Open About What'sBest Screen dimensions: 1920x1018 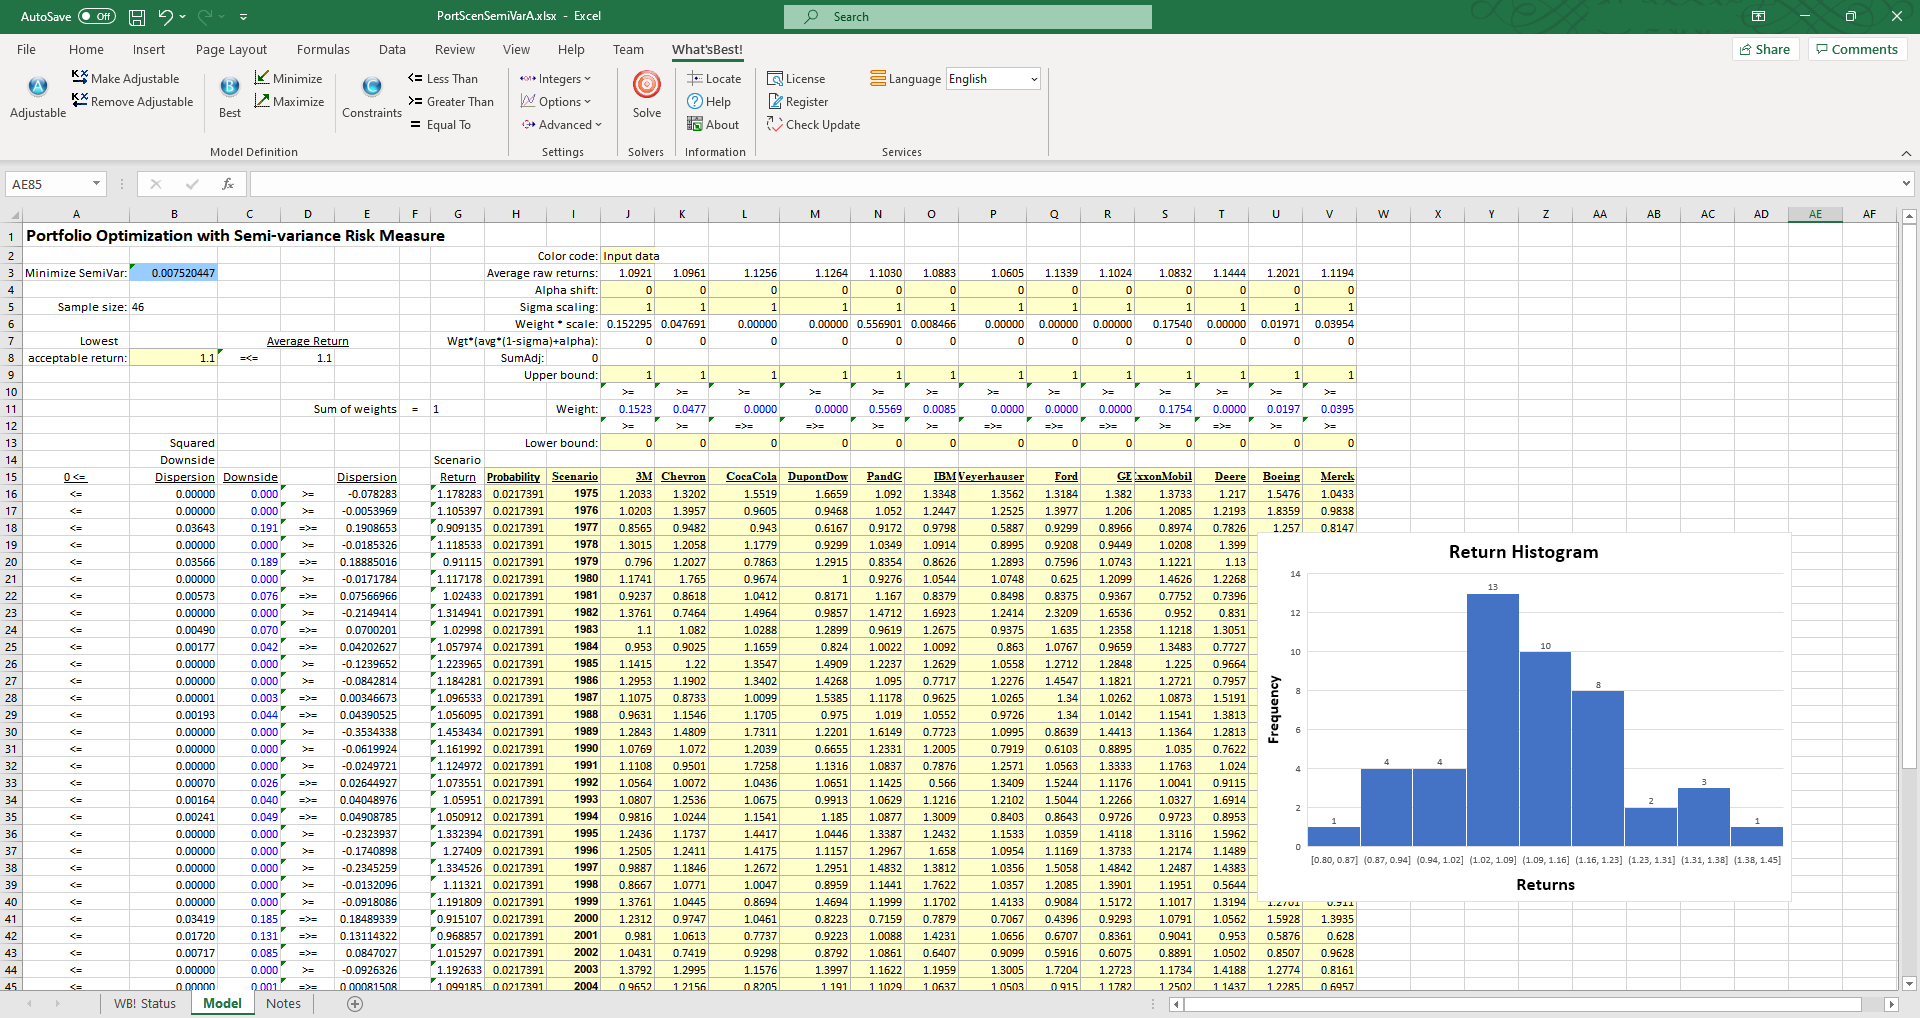pyautogui.click(x=713, y=124)
